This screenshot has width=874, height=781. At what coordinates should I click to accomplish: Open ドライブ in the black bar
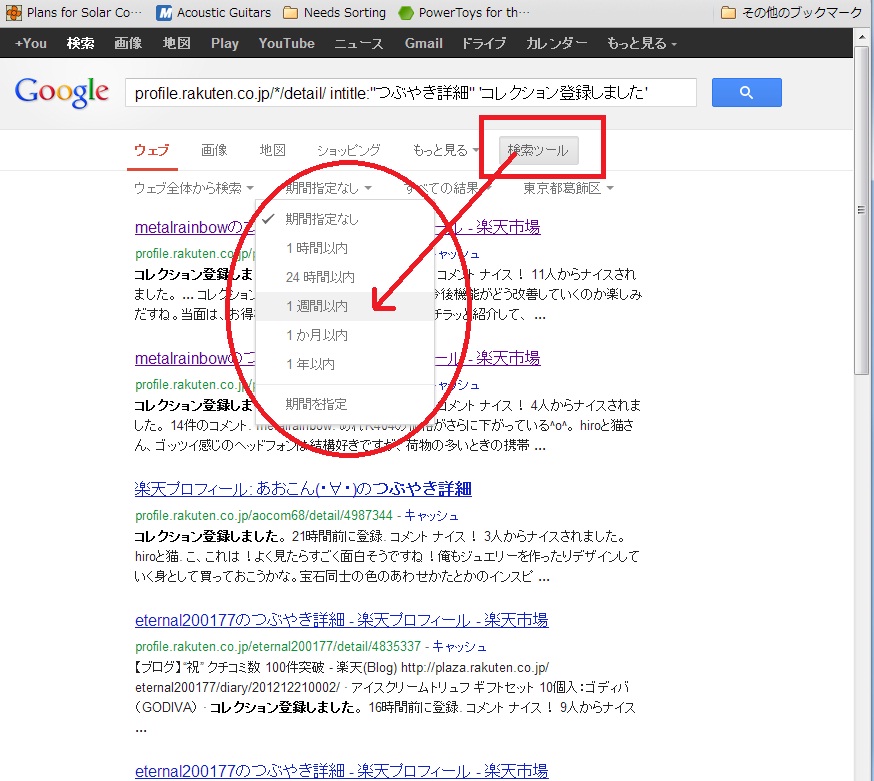pos(484,43)
